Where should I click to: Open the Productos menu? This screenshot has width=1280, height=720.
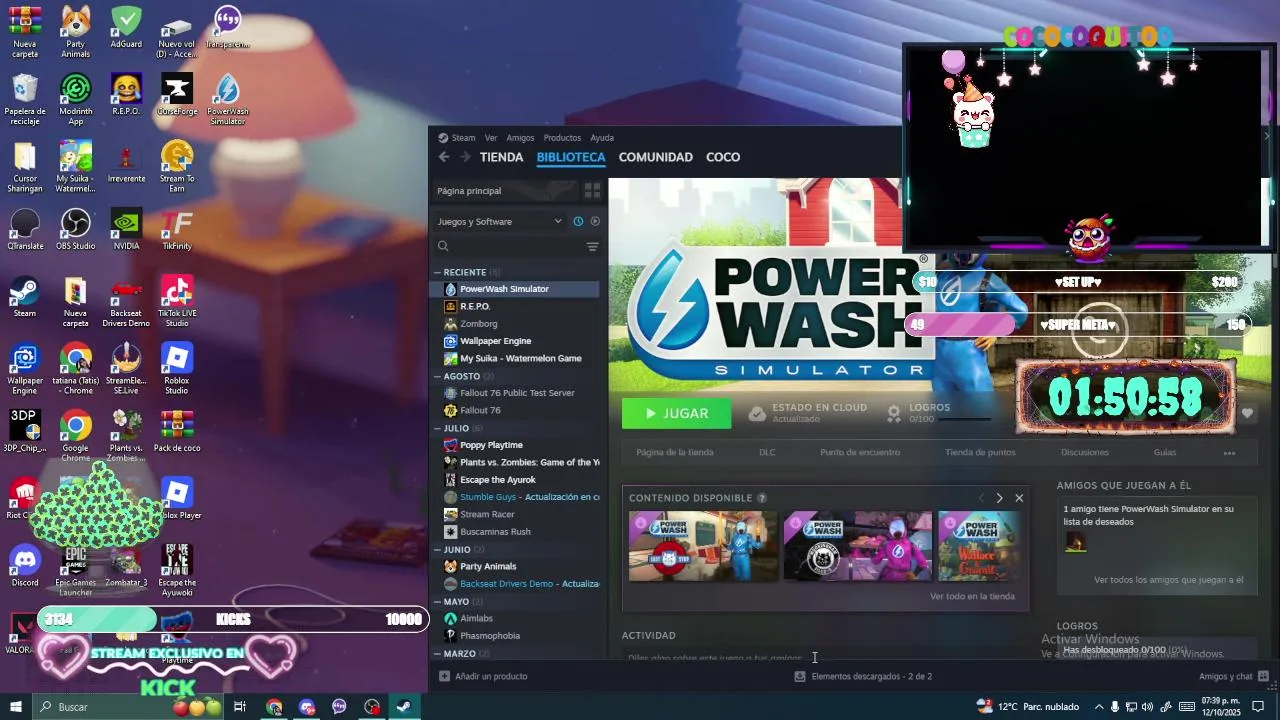pos(562,138)
